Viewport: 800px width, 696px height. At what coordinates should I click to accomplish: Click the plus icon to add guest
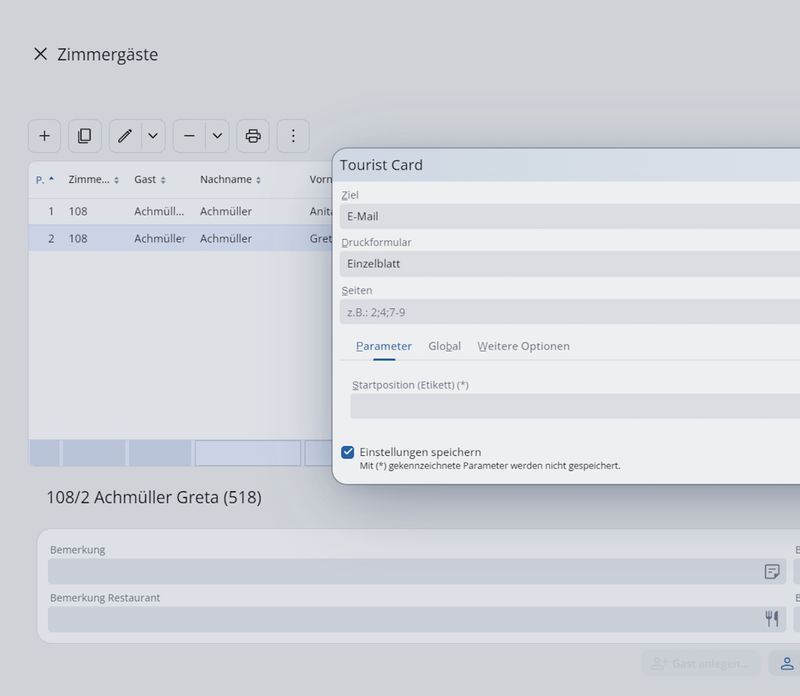click(x=44, y=136)
